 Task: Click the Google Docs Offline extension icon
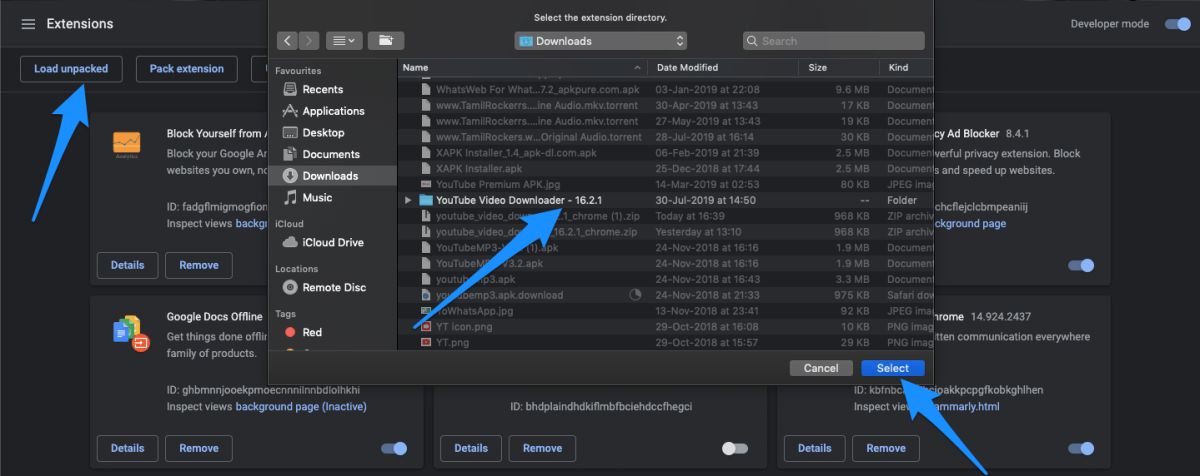(x=130, y=331)
